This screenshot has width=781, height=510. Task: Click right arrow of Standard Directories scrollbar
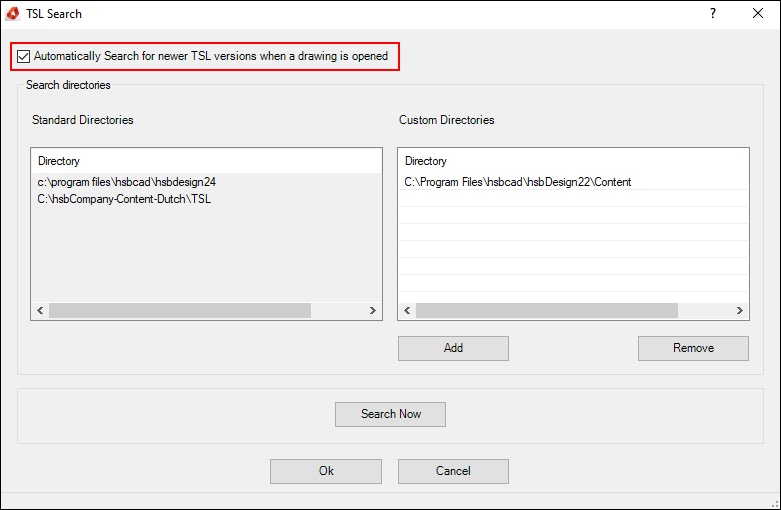(373, 310)
